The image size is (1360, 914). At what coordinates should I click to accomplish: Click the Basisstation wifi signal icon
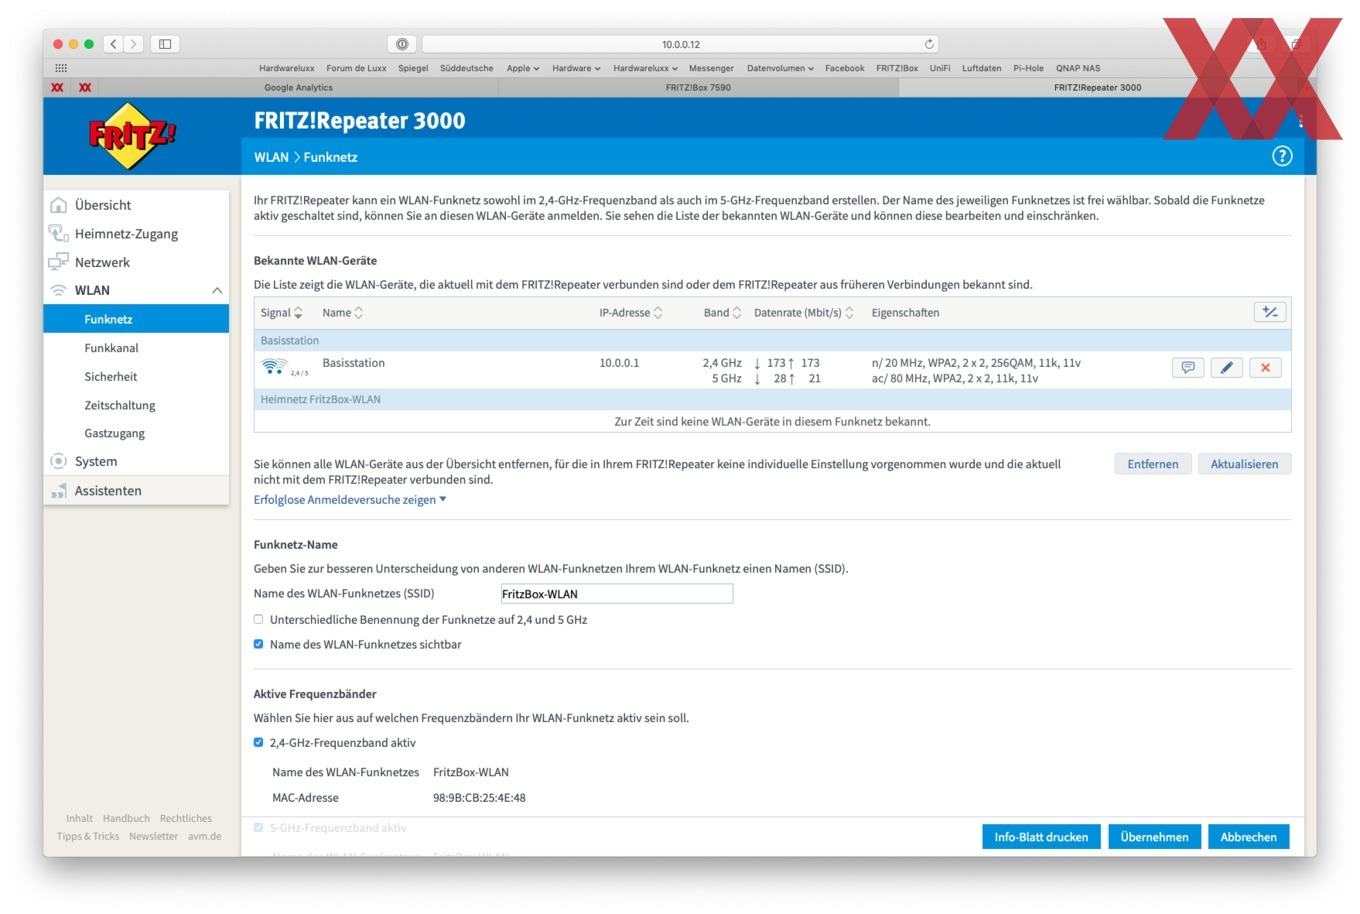274,367
